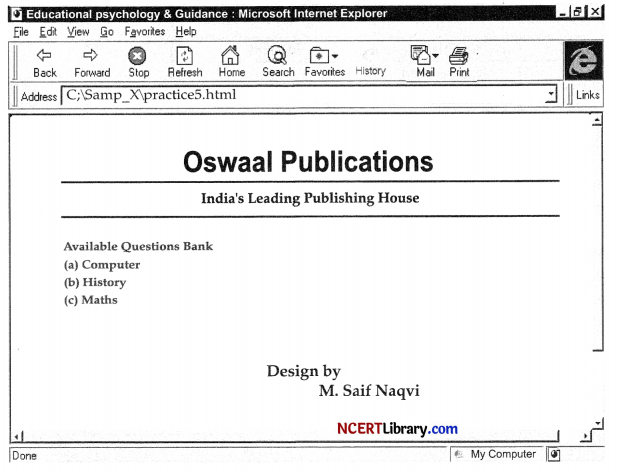Open the File menu
This screenshot has width=626, height=471.
(21, 32)
